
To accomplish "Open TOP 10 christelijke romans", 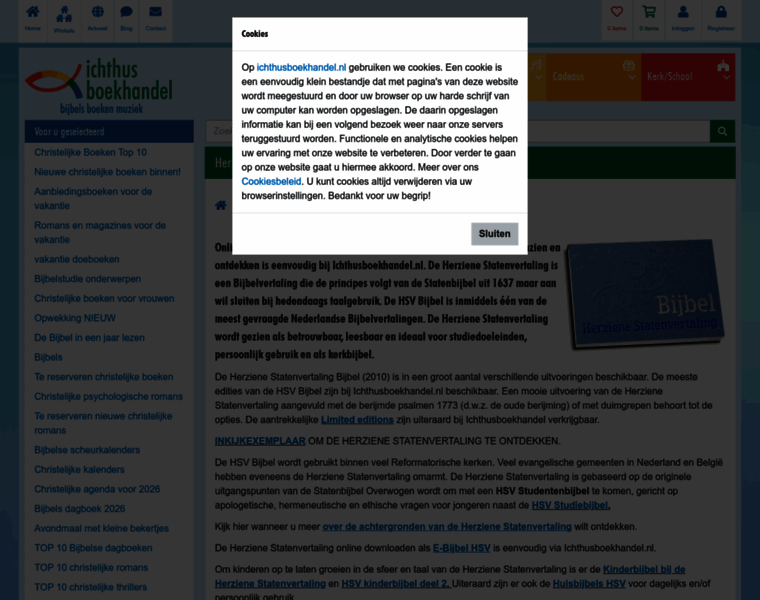I will coord(91,568).
